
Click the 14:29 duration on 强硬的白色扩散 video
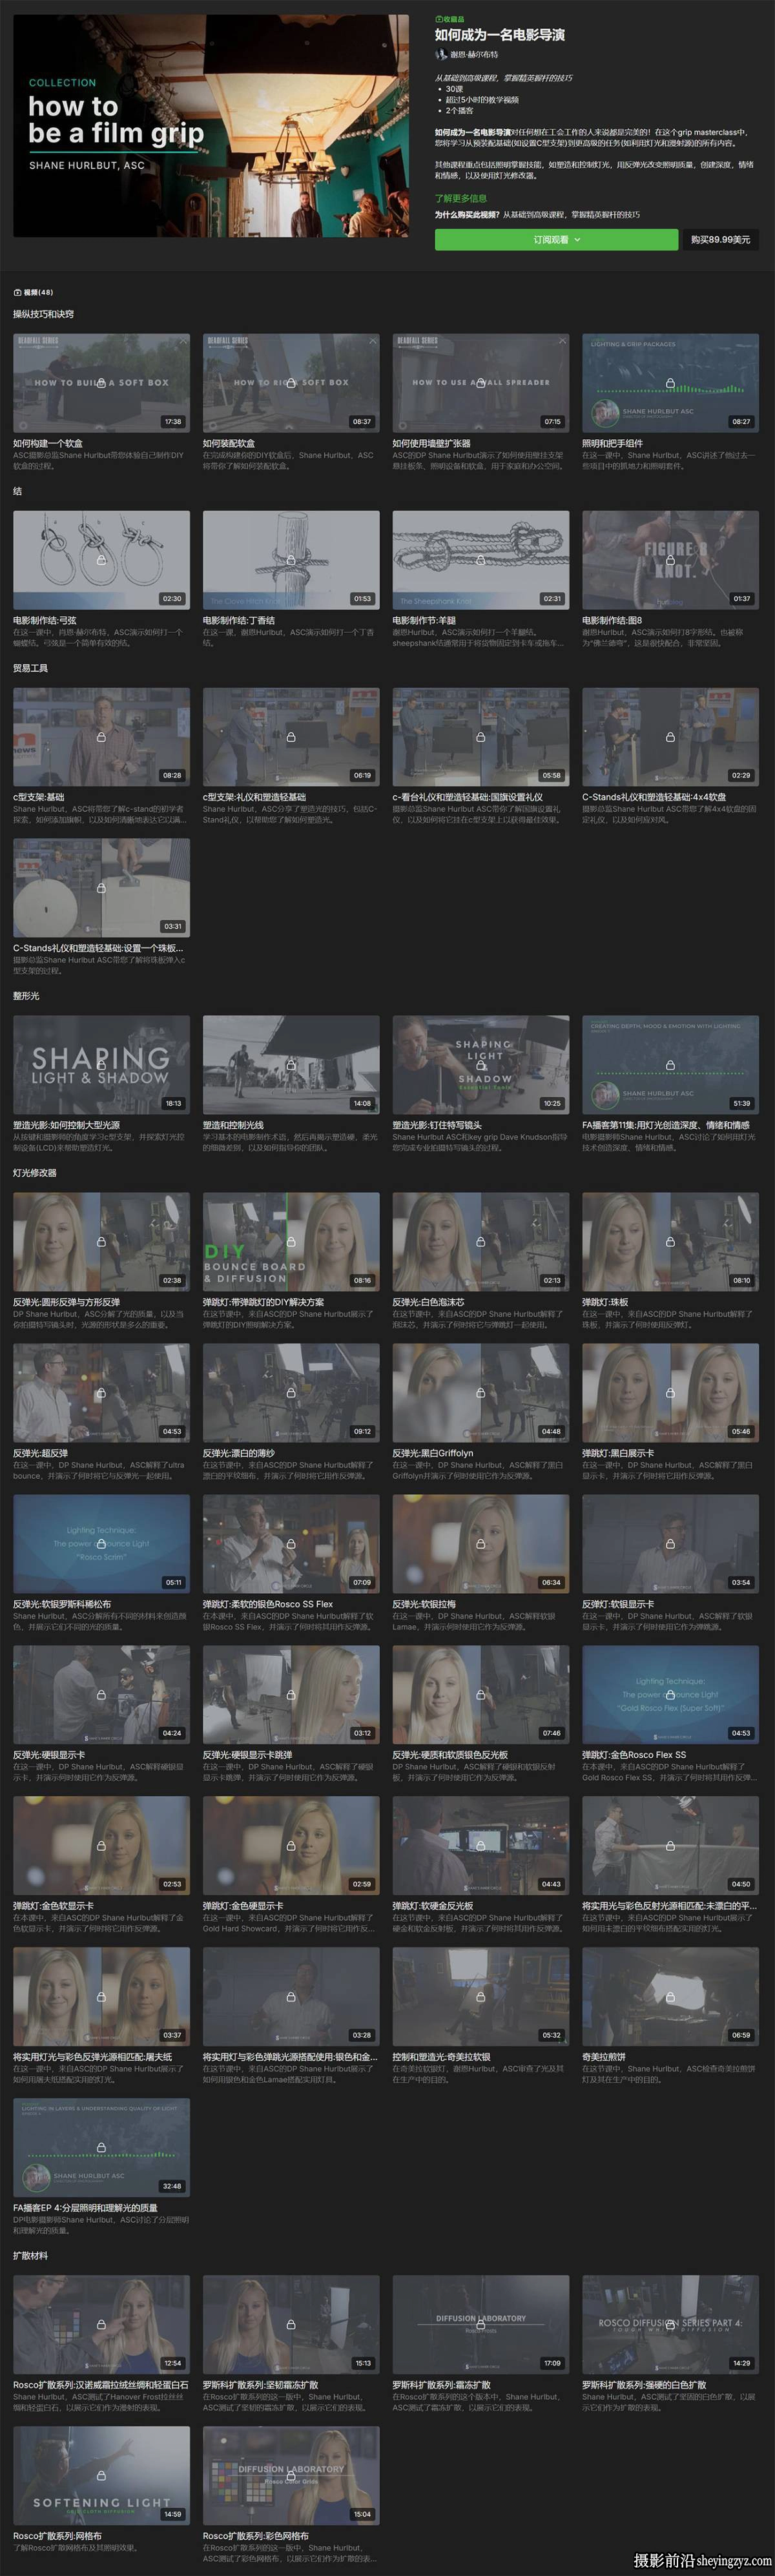741,2363
